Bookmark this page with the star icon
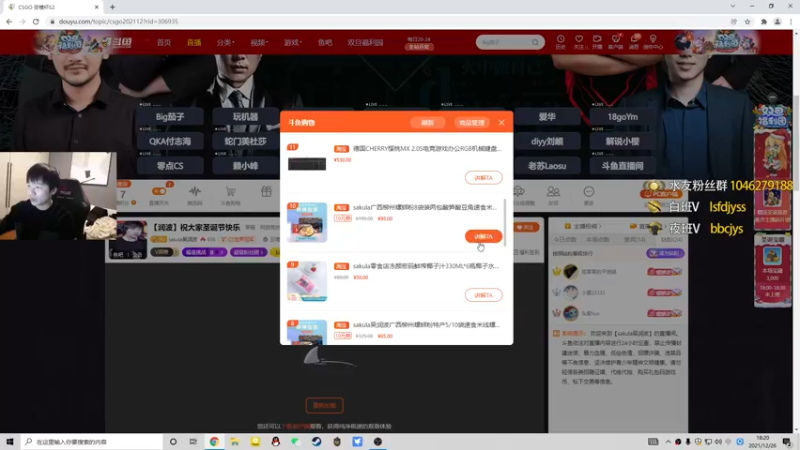 (x=747, y=21)
